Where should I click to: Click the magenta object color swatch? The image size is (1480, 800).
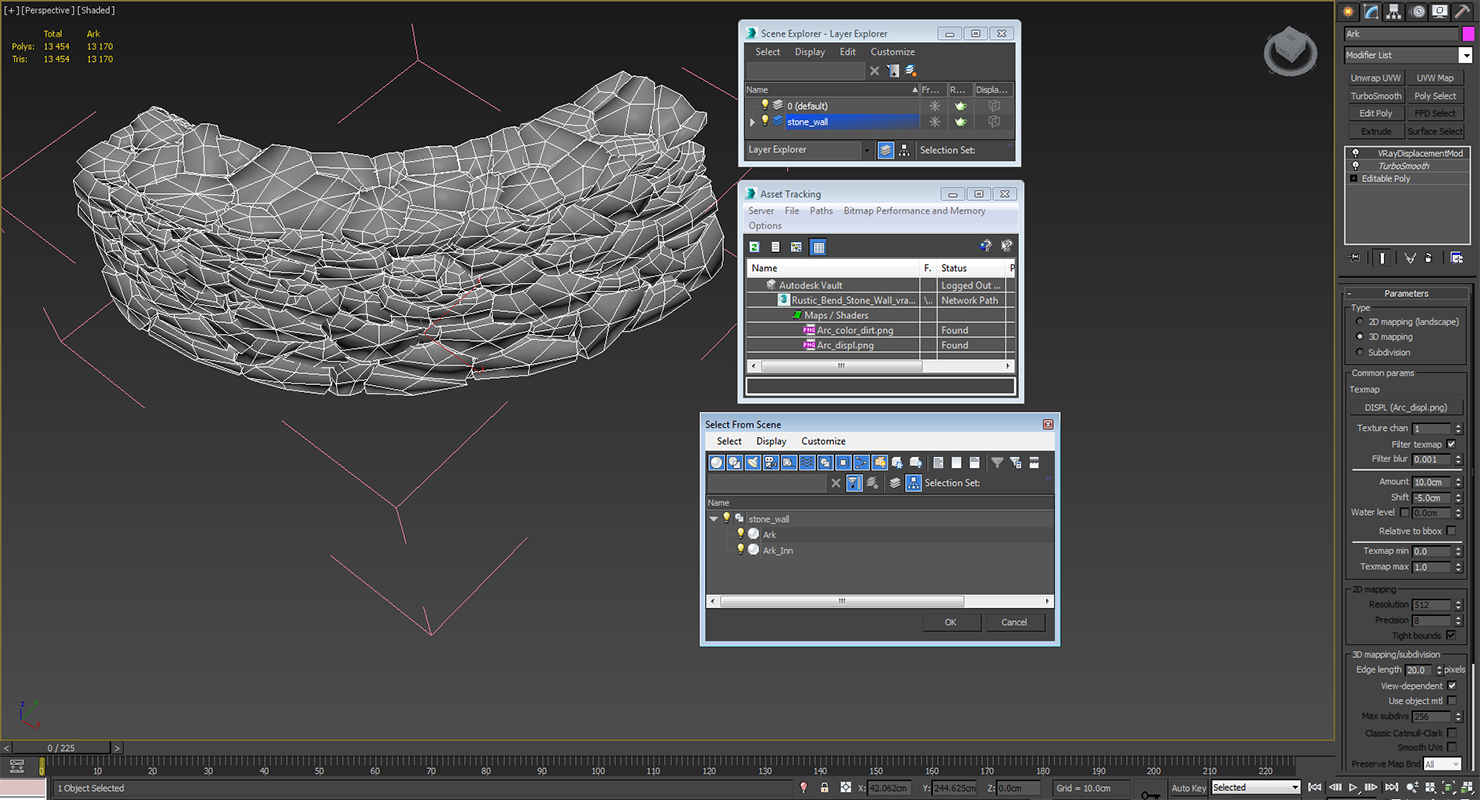(1468, 34)
